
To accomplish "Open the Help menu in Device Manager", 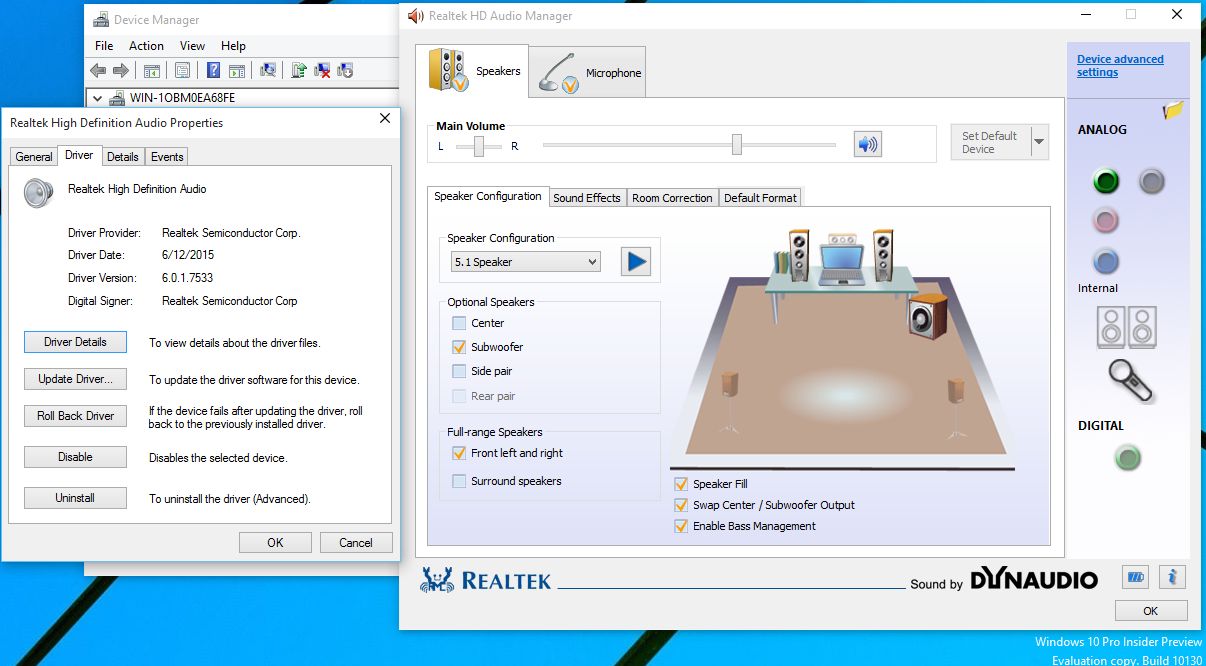I will click(x=233, y=45).
